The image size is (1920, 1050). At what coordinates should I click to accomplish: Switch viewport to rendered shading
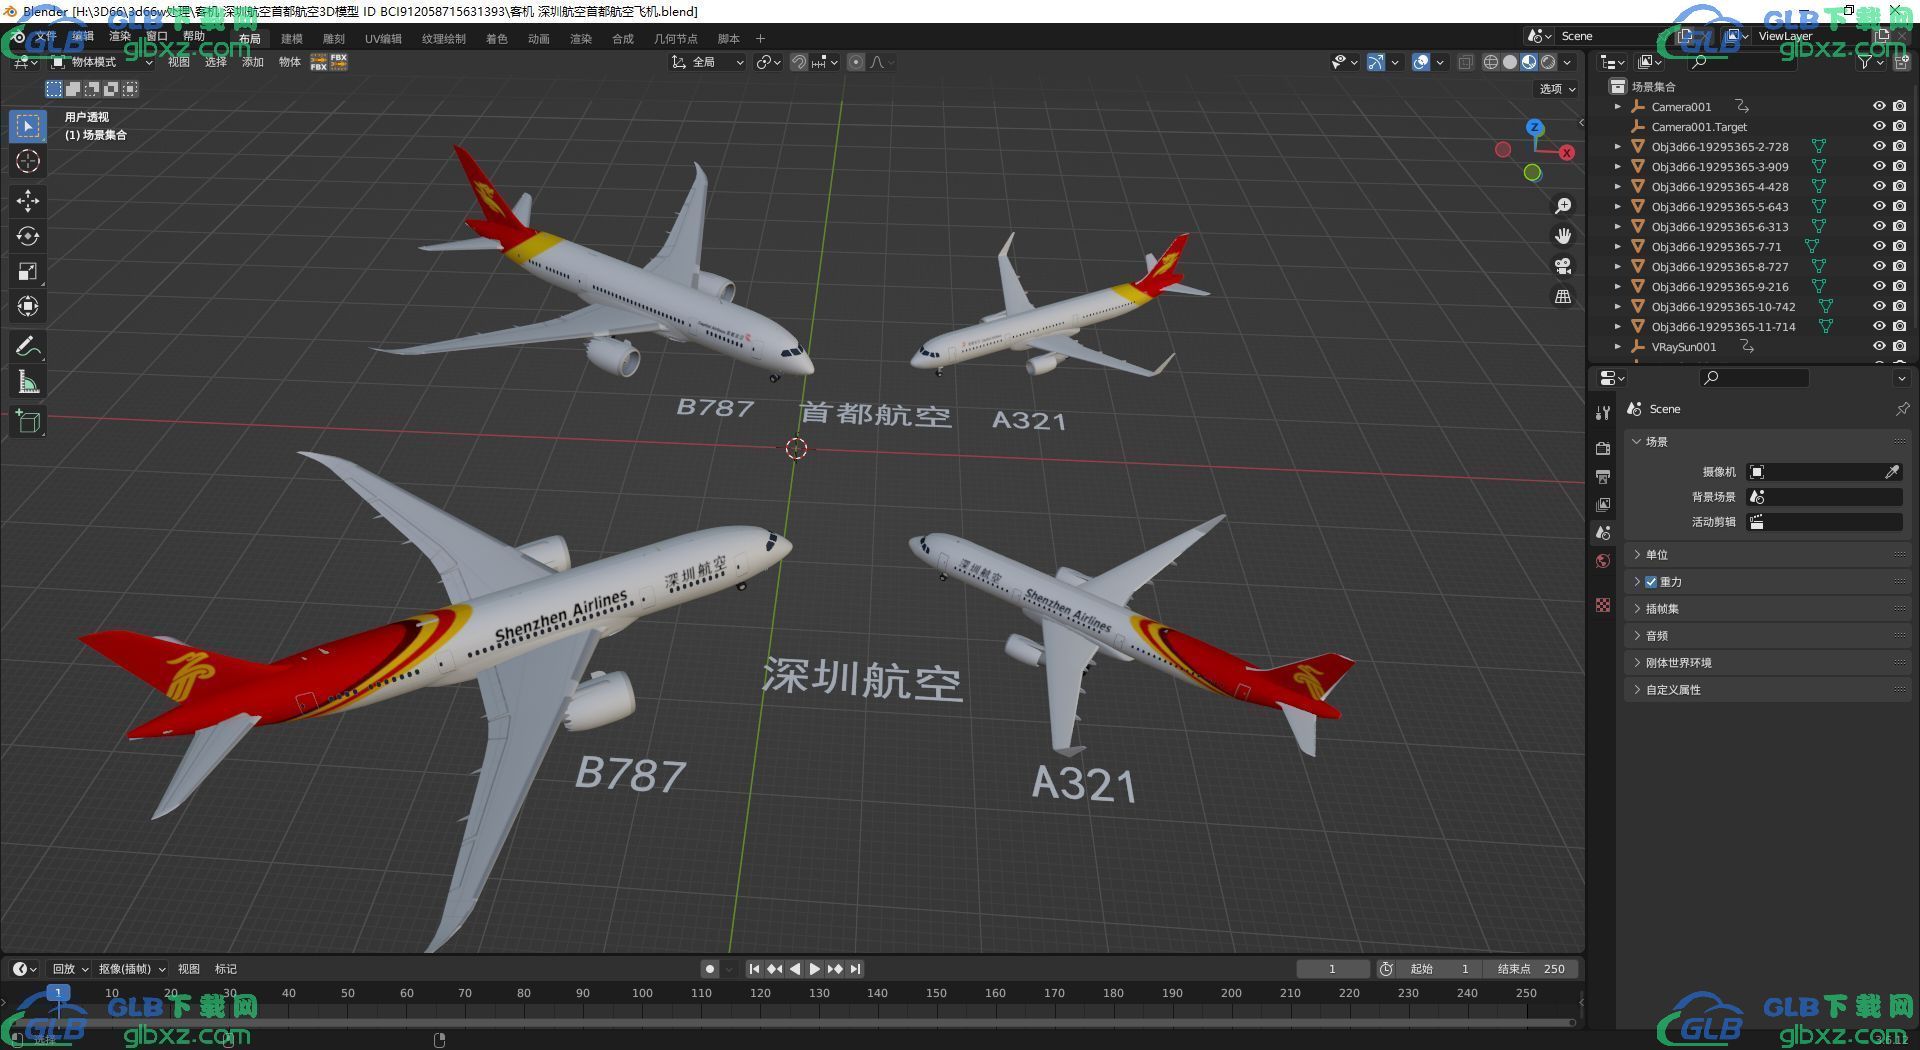[1548, 62]
